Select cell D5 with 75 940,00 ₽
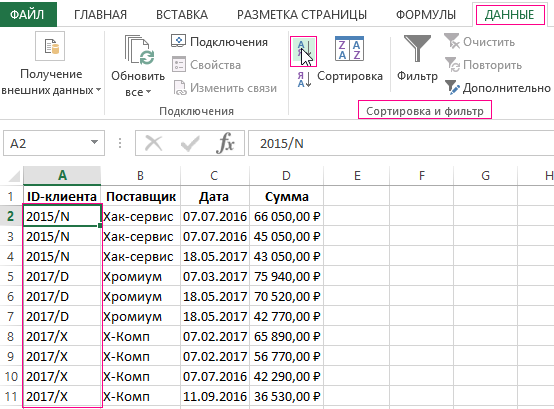Image resolution: width=554 pixels, height=409 pixels. click(x=287, y=277)
